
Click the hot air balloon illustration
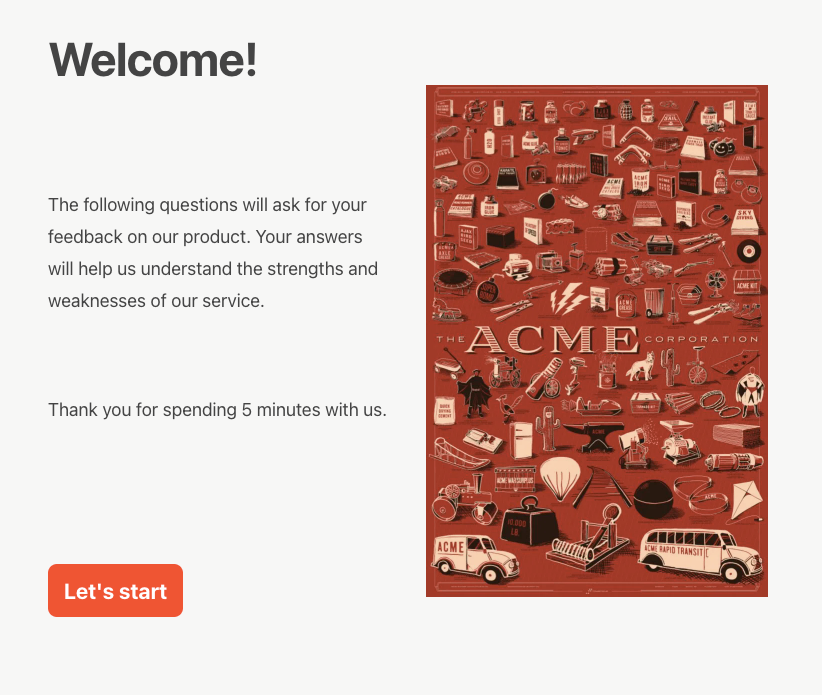(x=559, y=479)
